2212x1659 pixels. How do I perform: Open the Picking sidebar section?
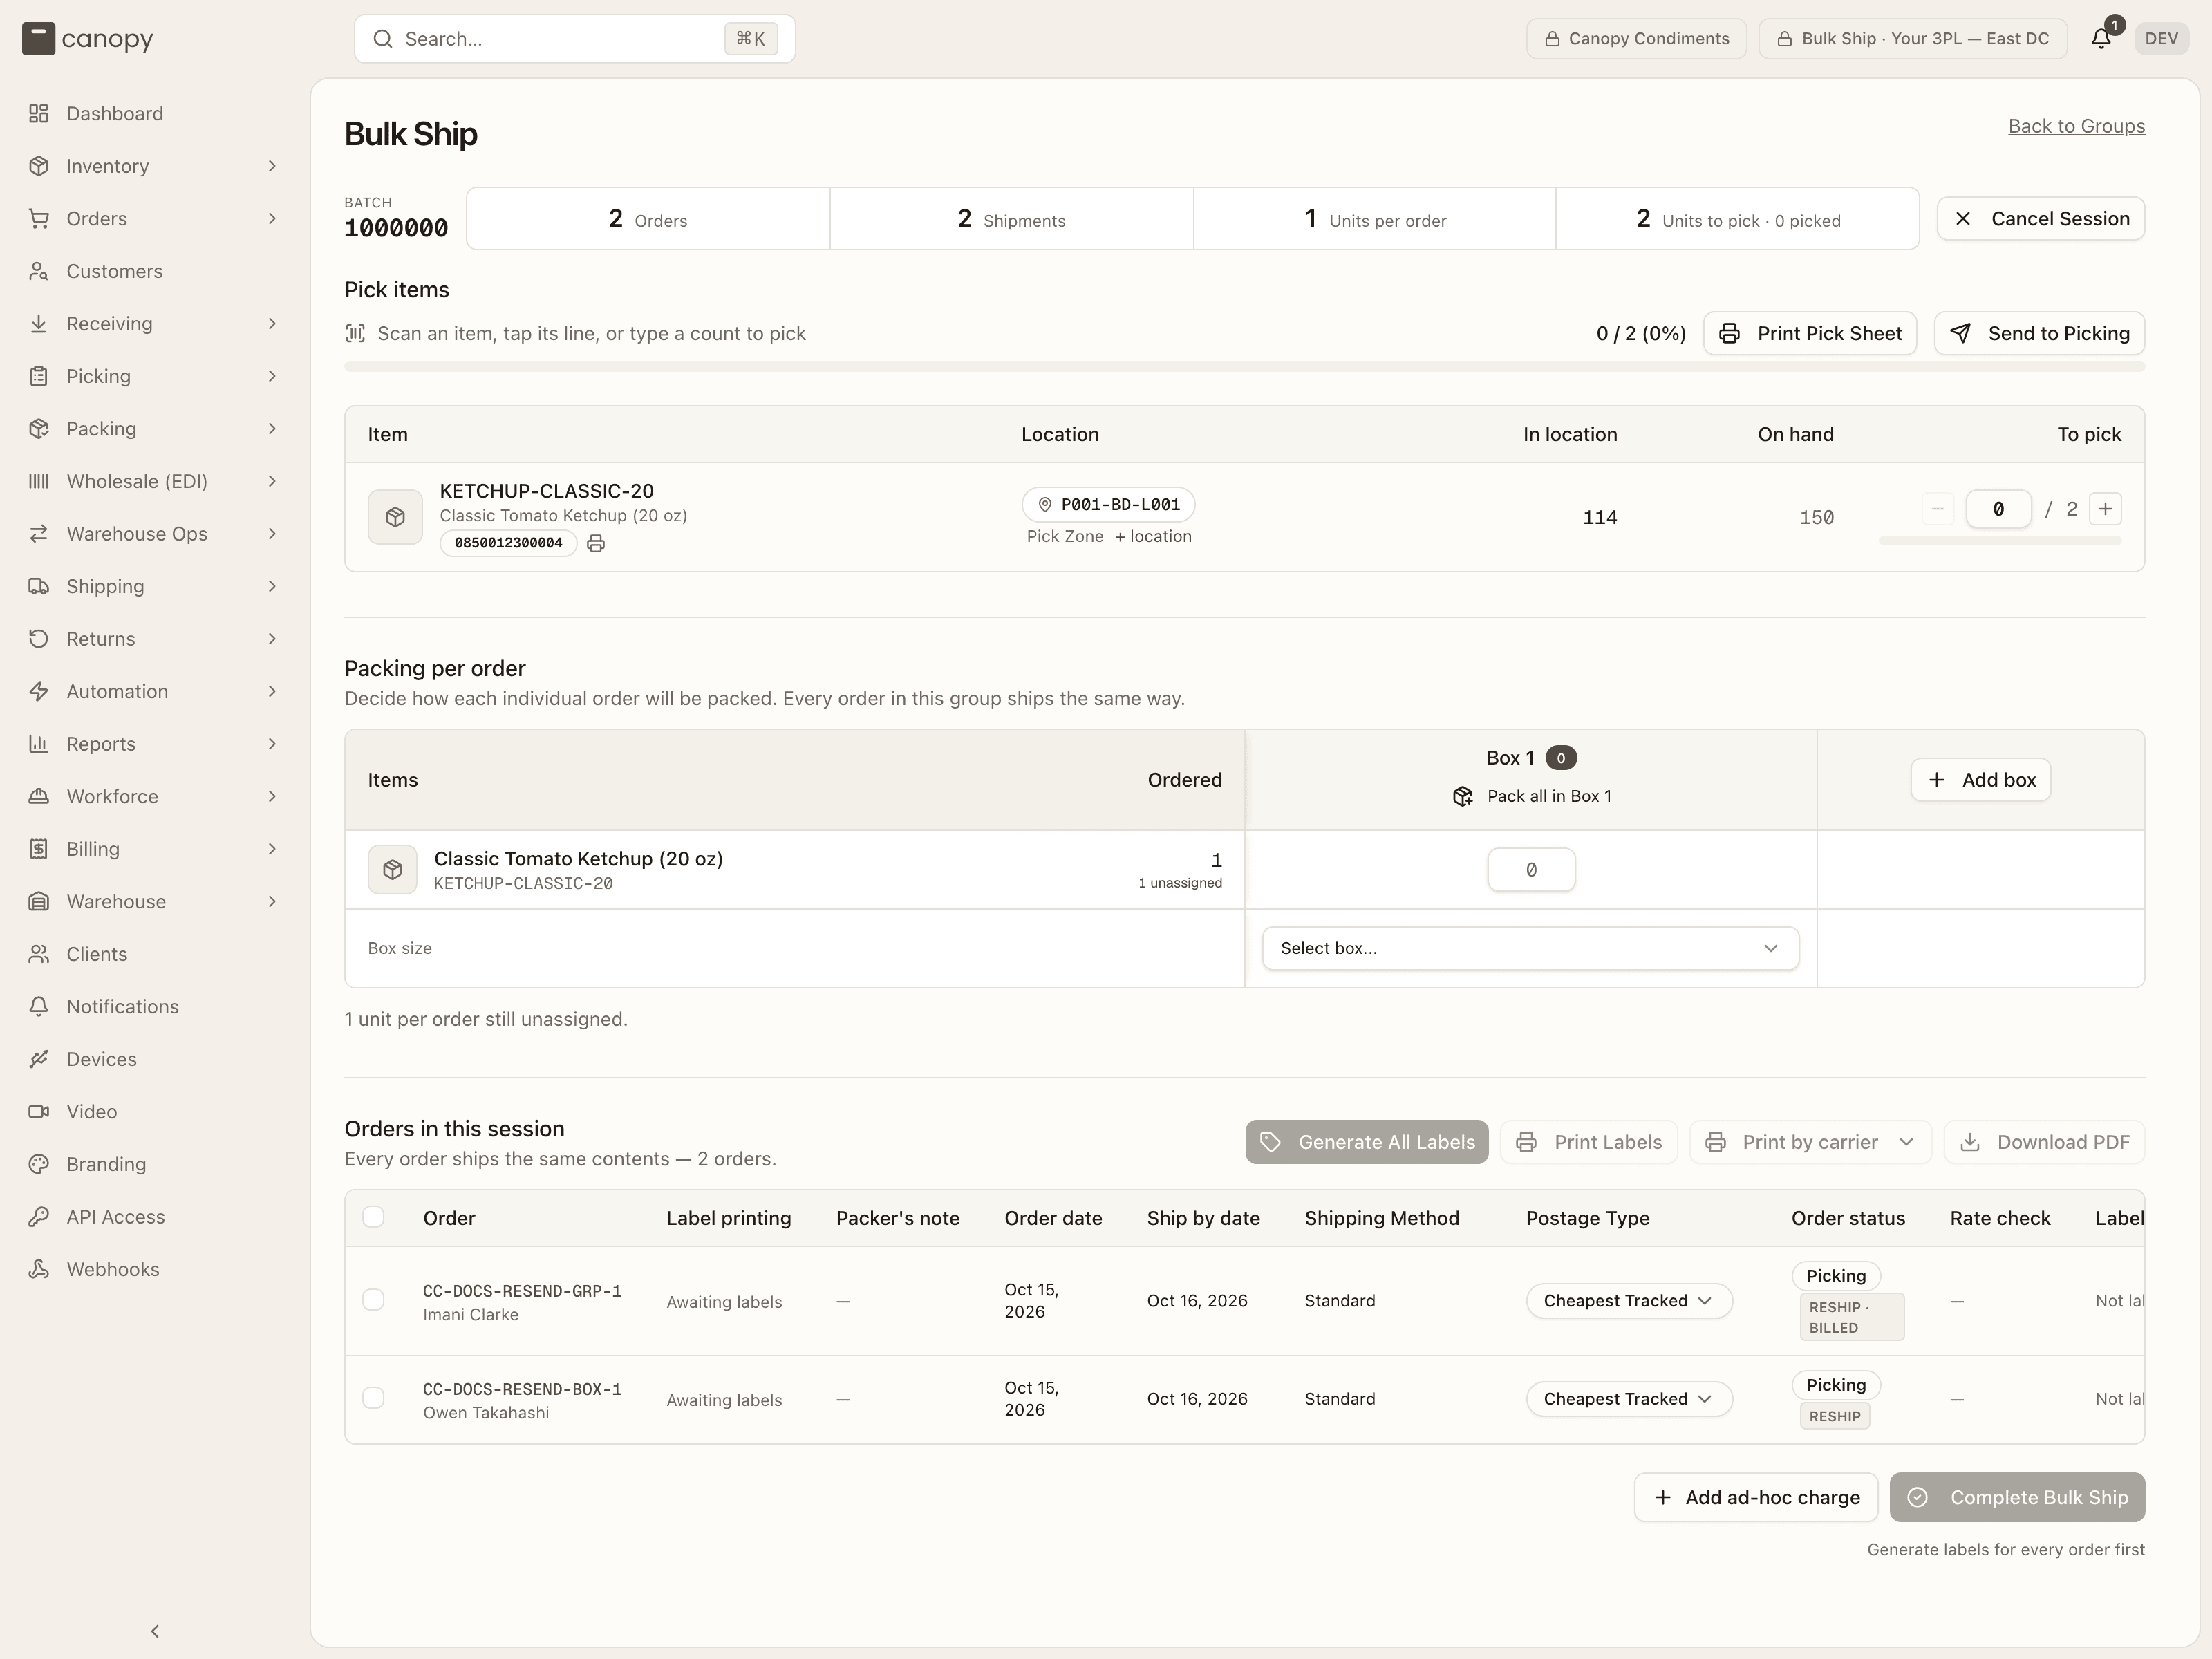[x=154, y=376]
